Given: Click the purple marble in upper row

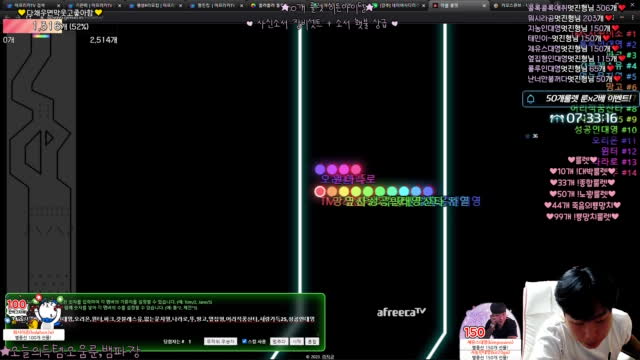Looking at the screenshot, I should tap(320, 169).
